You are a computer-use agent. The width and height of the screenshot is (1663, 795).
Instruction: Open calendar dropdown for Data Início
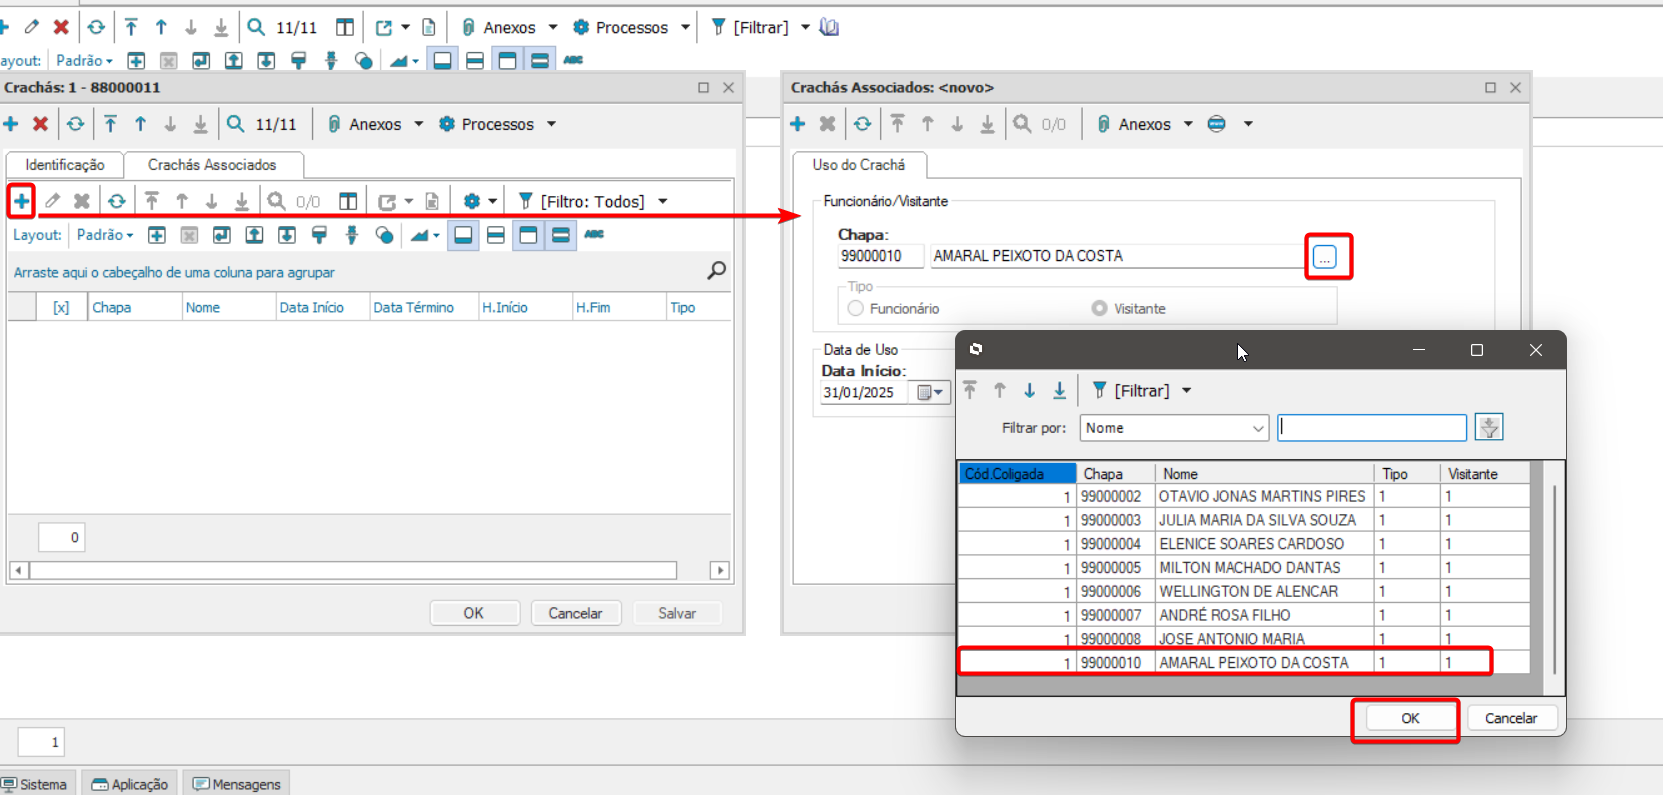pos(930,392)
